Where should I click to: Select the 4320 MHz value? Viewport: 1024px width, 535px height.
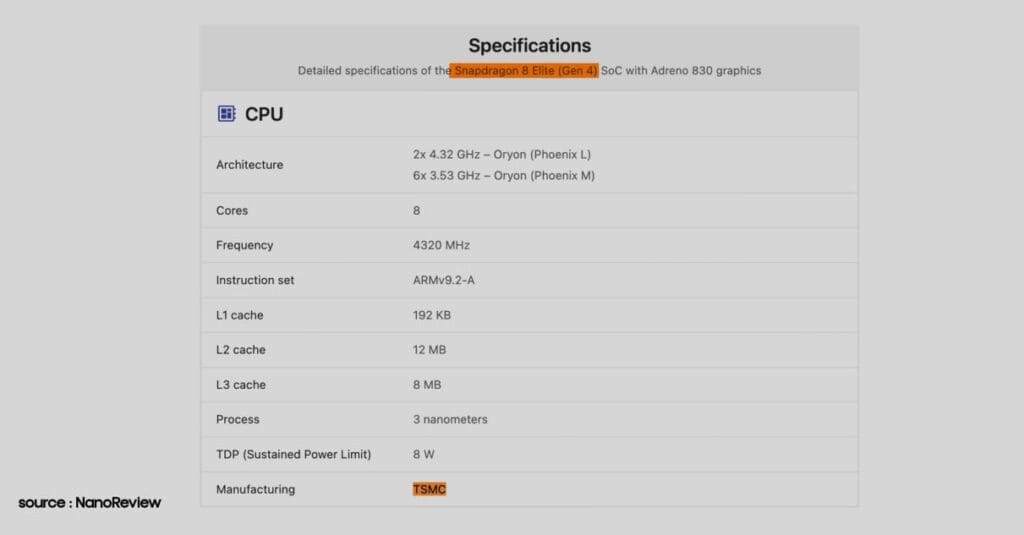pos(441,245)
